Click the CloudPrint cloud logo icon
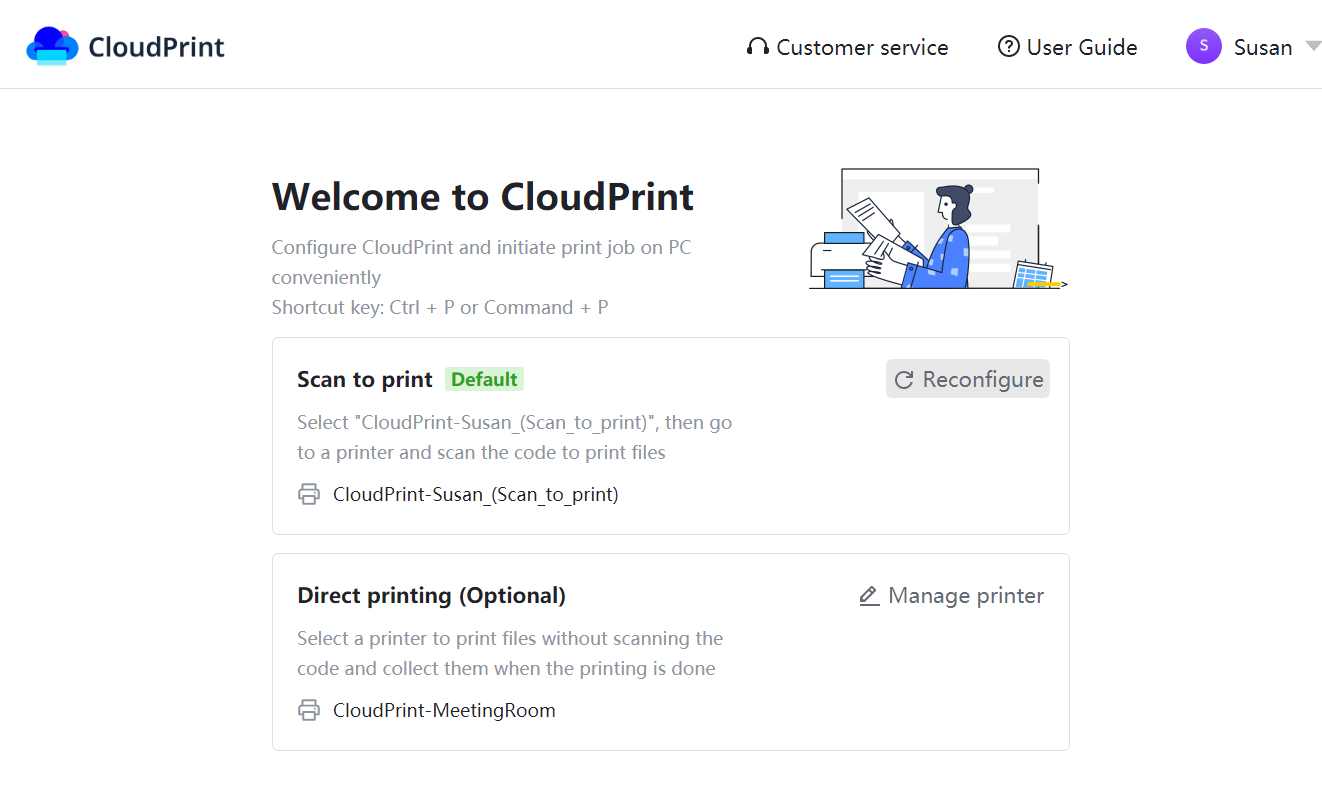This screenshot has height=812, width=1322. (x=51, y=46)
